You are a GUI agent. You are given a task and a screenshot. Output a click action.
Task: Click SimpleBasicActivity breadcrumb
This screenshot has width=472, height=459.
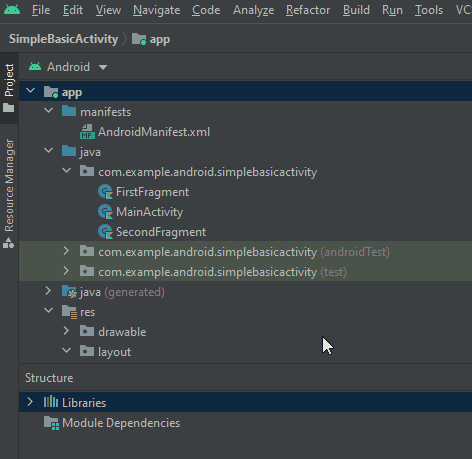pyautogui.click(x=63, y=39)
